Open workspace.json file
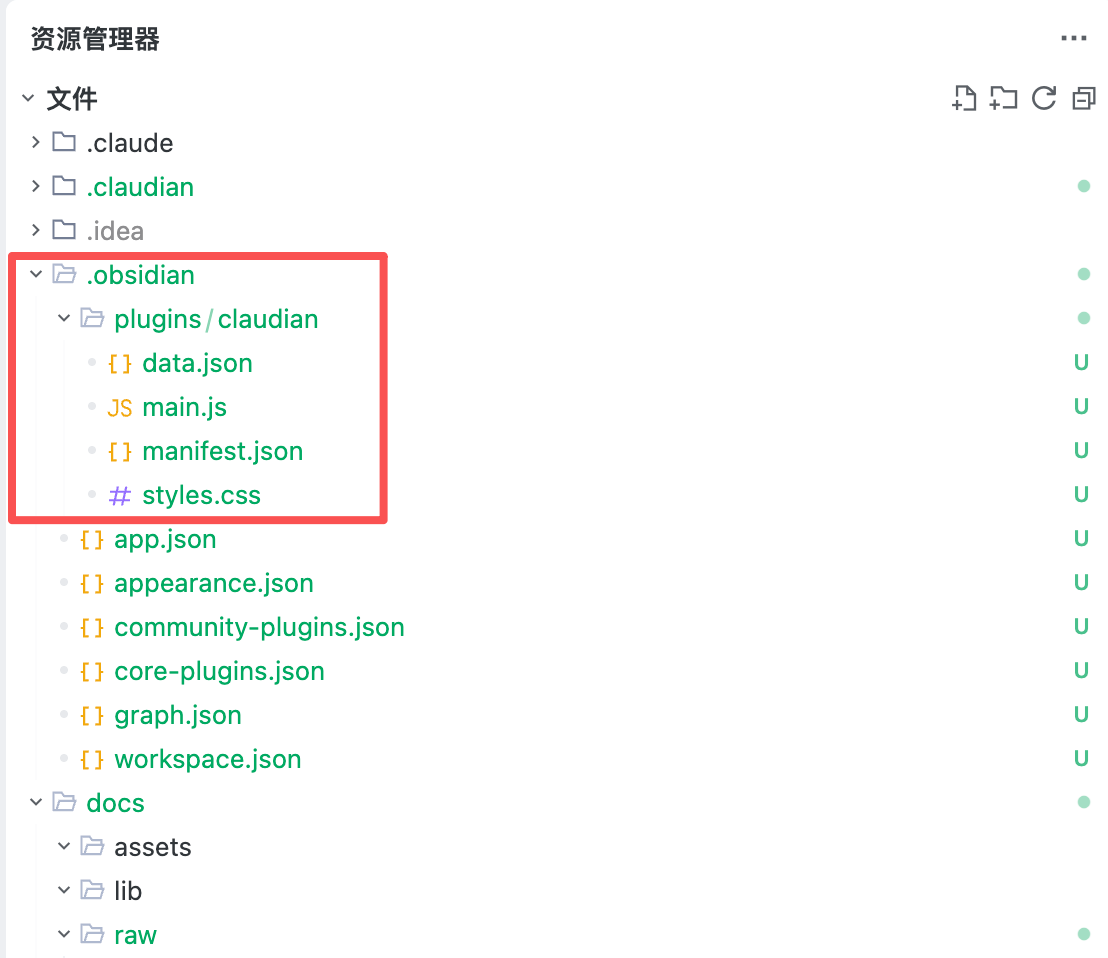Image resolution: width=1108 pixels, height=958 pixels. [x=207, y=759]
